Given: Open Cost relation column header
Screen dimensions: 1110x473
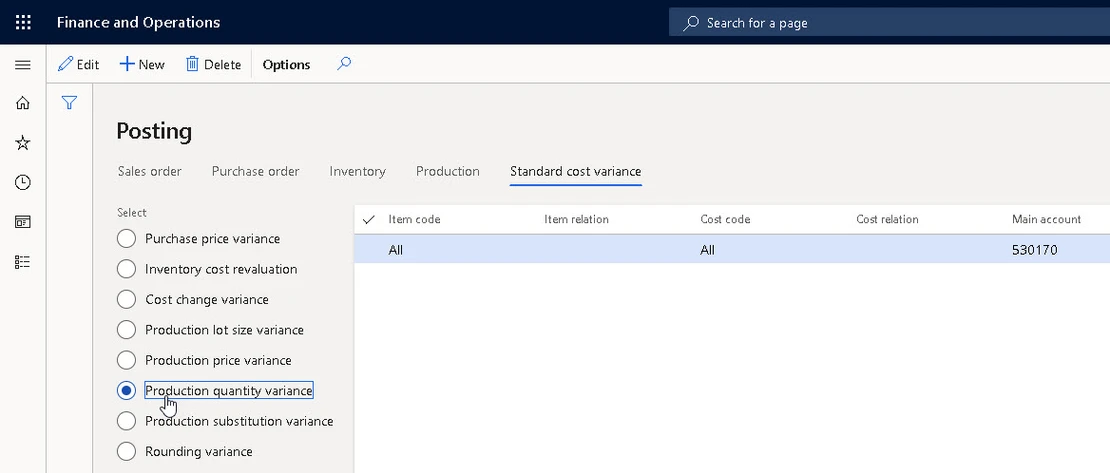Looking at the screenshot, I should [x=887, y=220].
